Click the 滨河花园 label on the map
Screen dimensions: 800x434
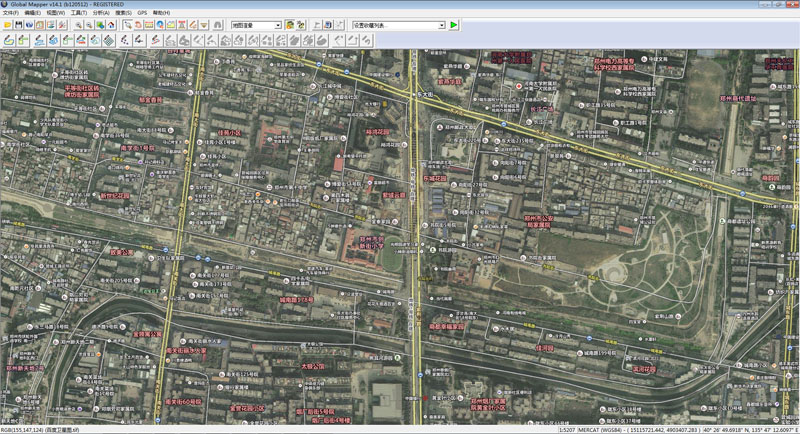tap(644, 369)
